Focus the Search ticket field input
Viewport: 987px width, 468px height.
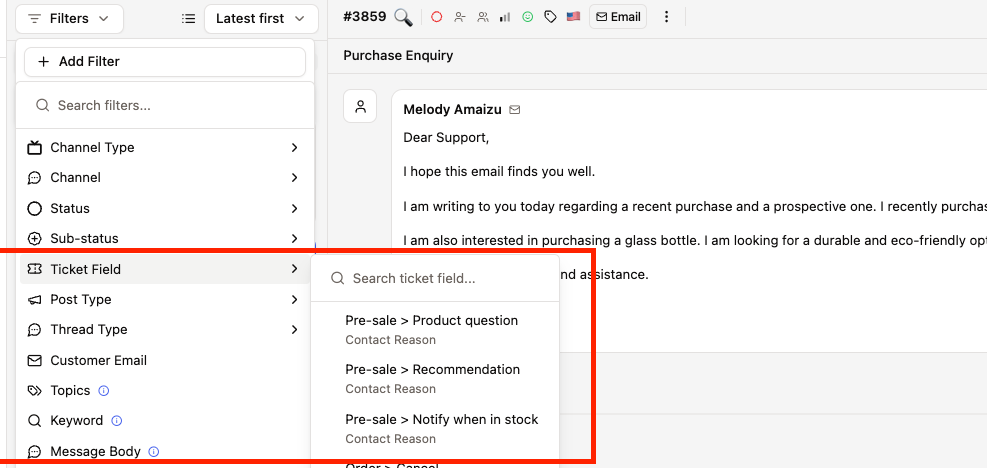435,278
